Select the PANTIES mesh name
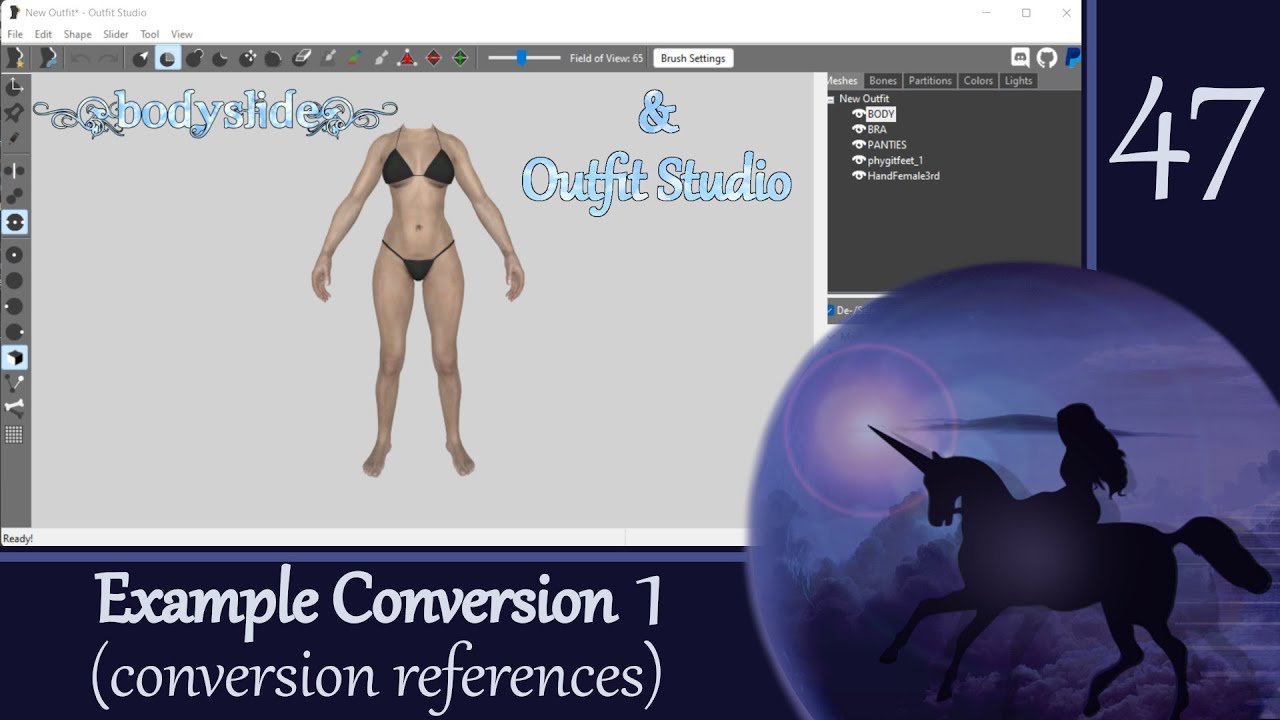 tap(887, 145)
